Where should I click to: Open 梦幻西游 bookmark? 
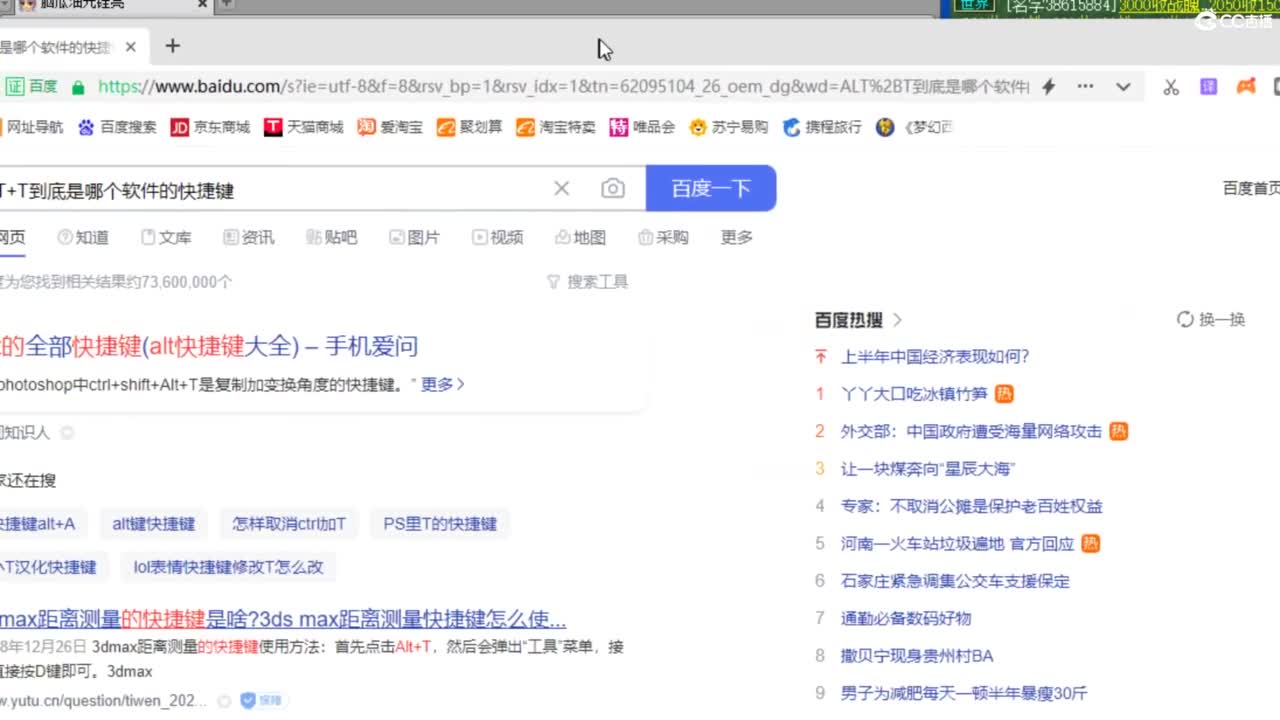pyautogui.click(x=914, y=127)
